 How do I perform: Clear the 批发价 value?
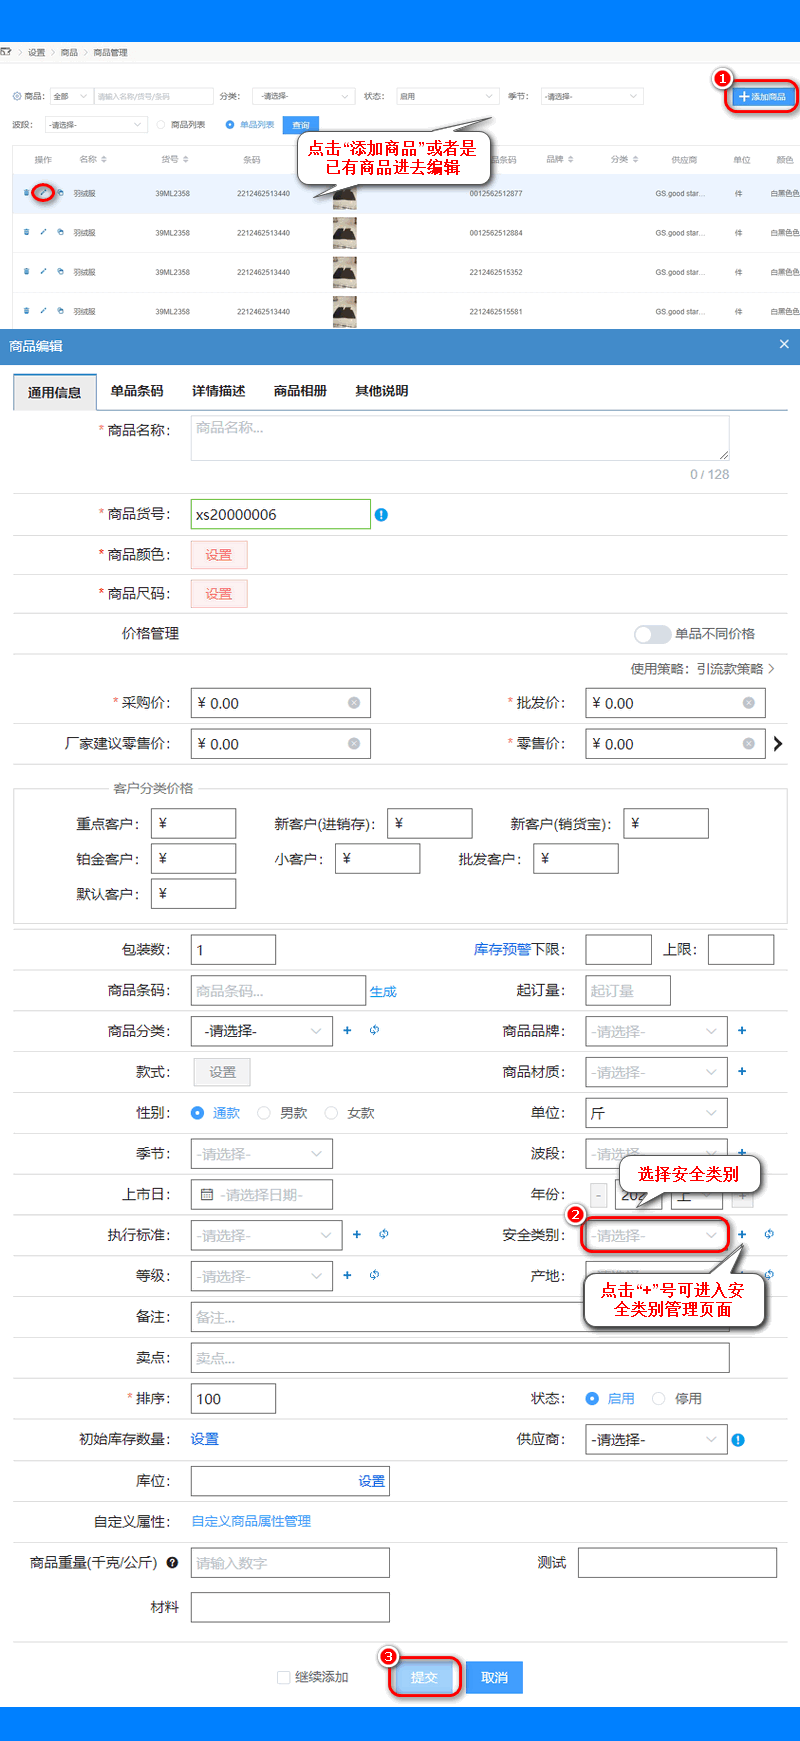(x=749, y=703)
